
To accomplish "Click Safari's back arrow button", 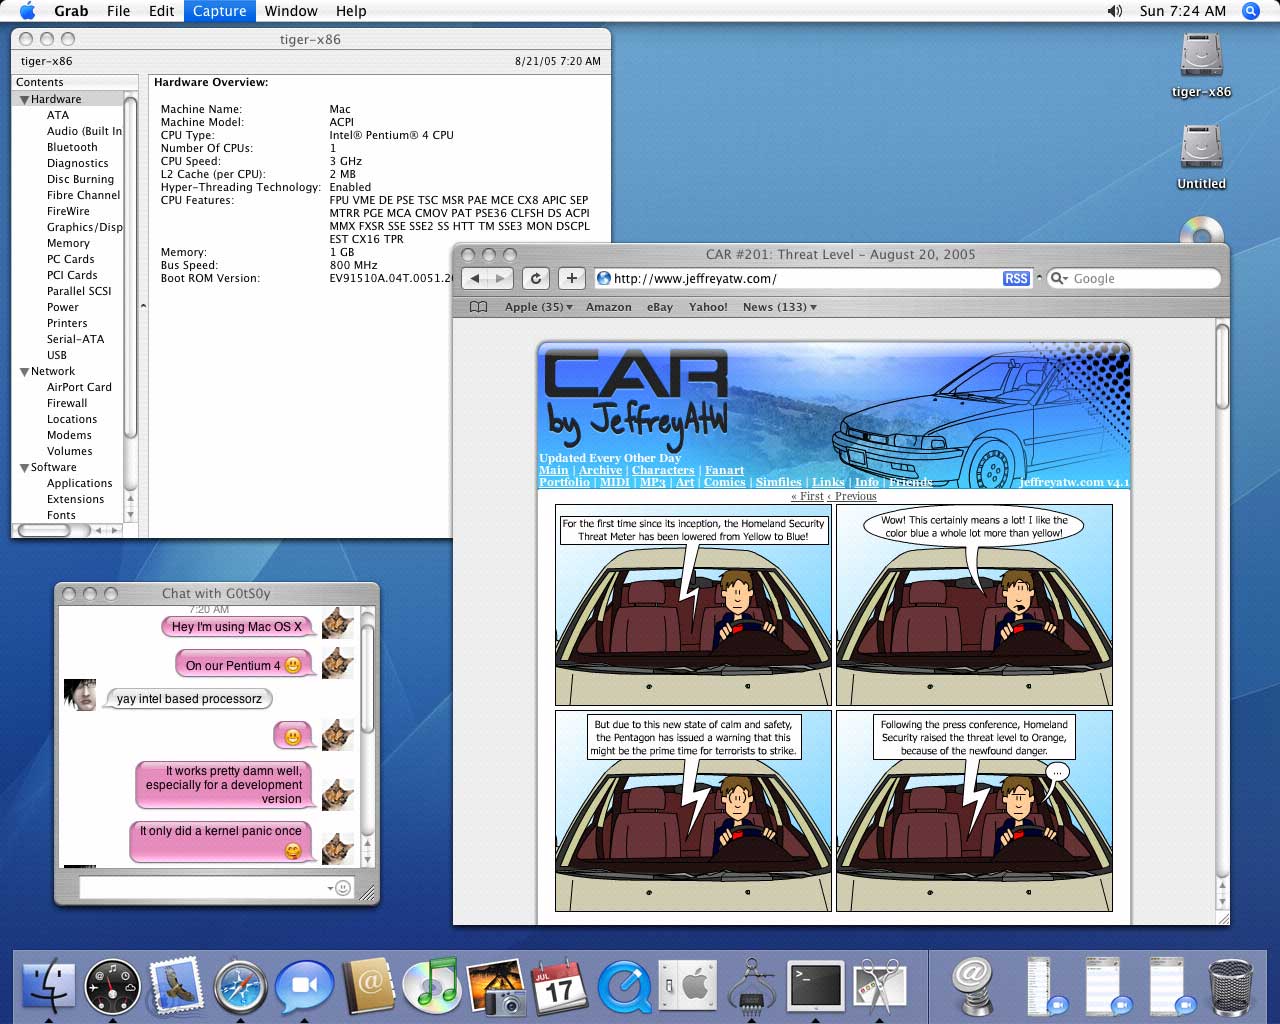I will (476, 278).
